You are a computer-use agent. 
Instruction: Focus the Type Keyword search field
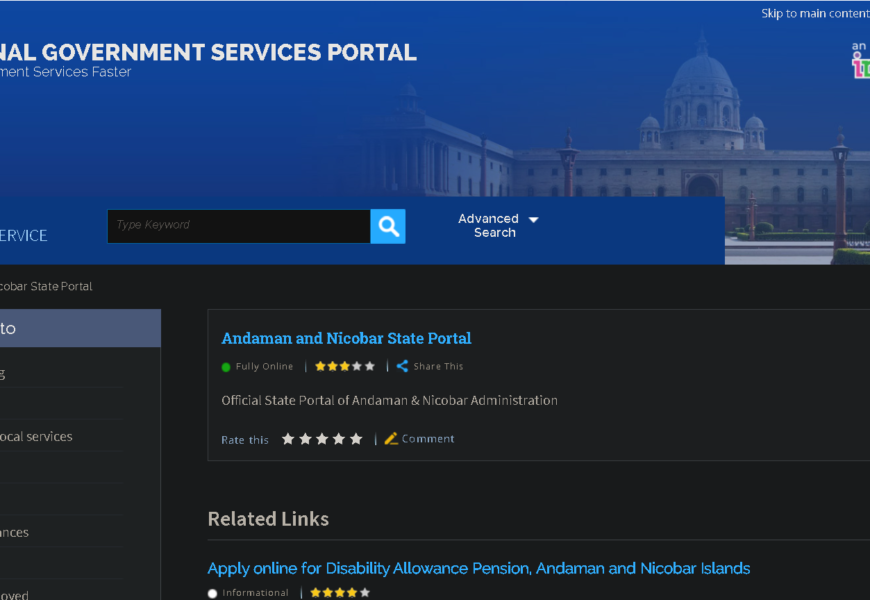pos(239,226)
